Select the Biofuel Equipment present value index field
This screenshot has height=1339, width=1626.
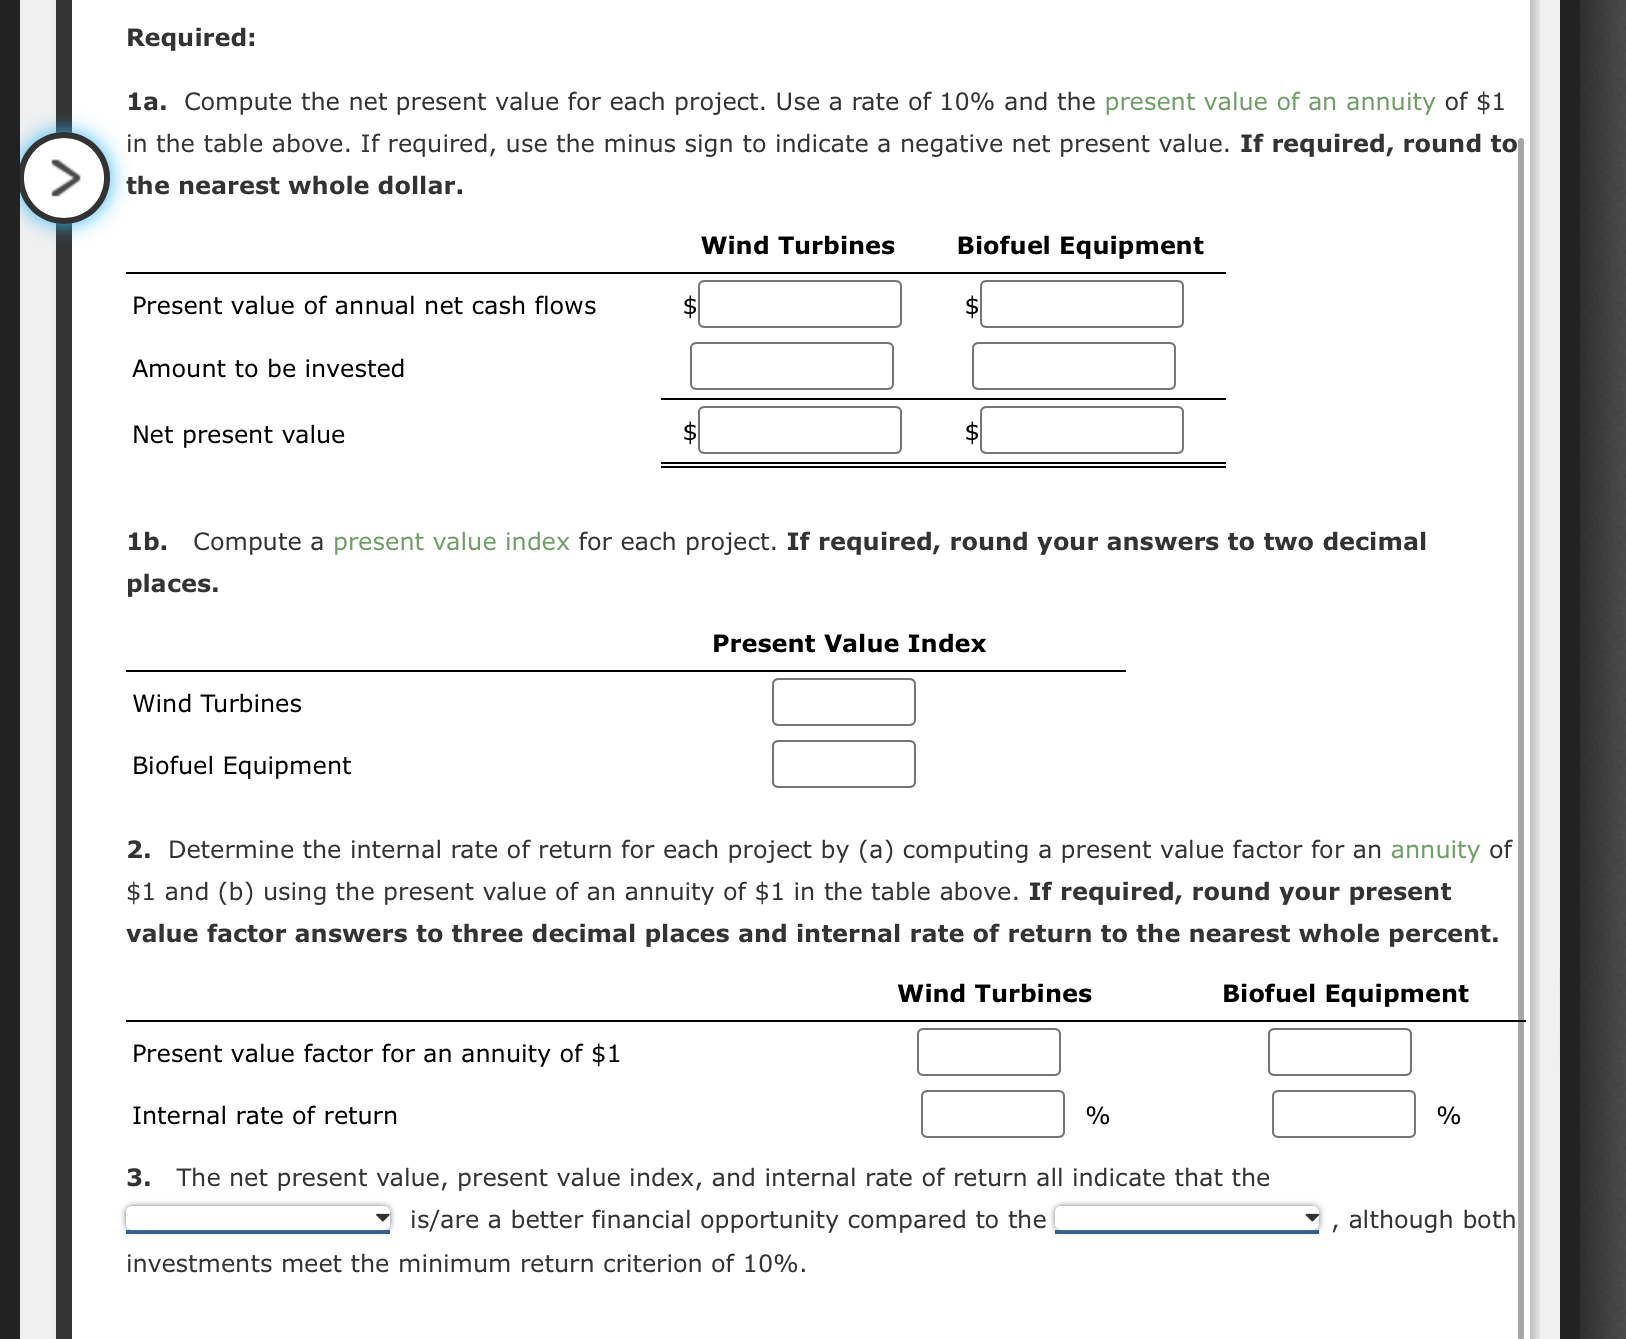click(843, 764)
